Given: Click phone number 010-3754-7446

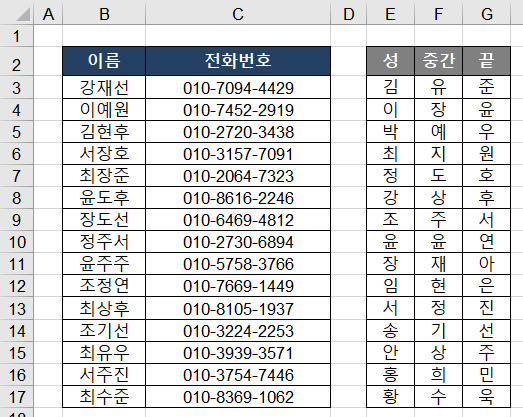Looking at the screenshot, I should (238, 375).
